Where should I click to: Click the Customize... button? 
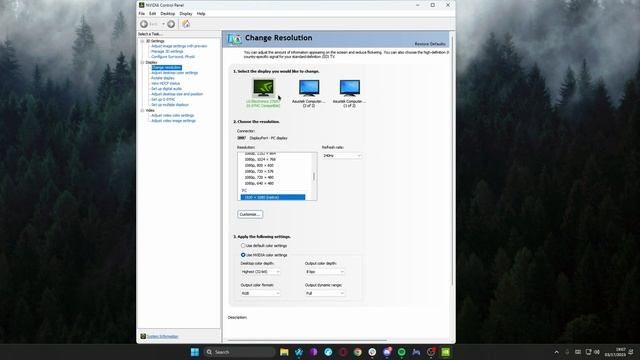pyautogui.click(x=250, y=214)
